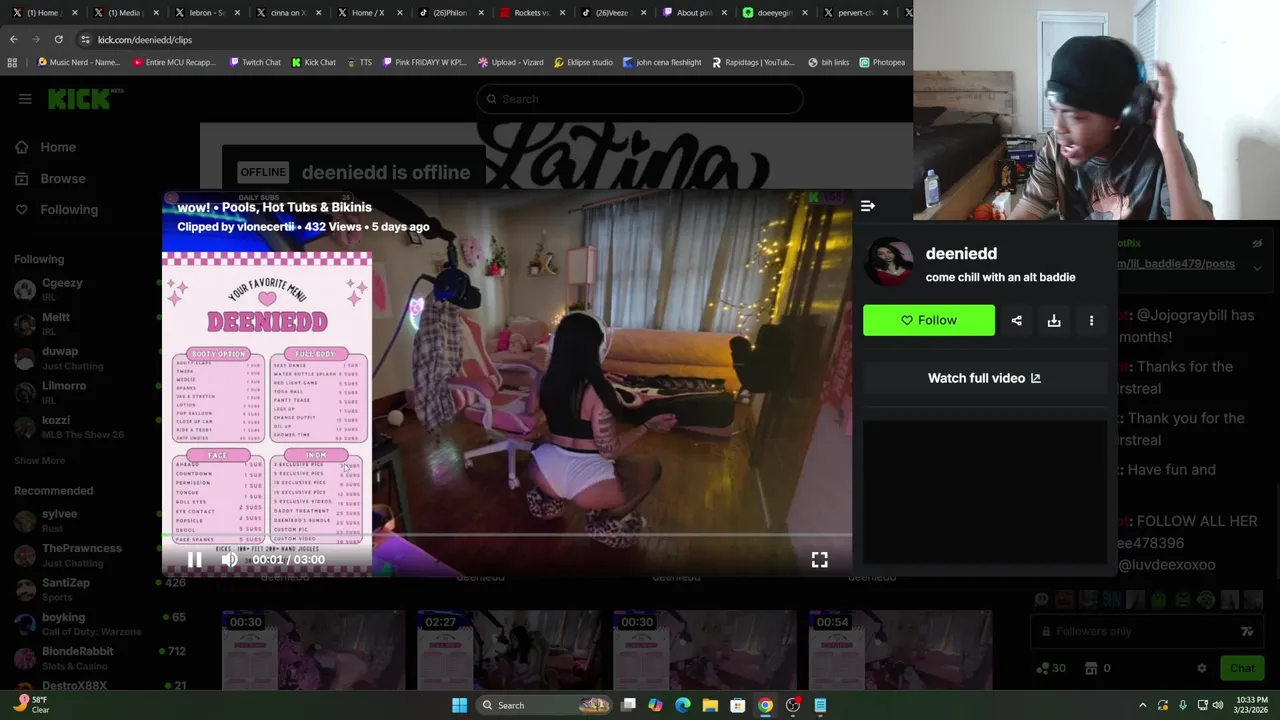Click the Kick search field

pos(640,99)
